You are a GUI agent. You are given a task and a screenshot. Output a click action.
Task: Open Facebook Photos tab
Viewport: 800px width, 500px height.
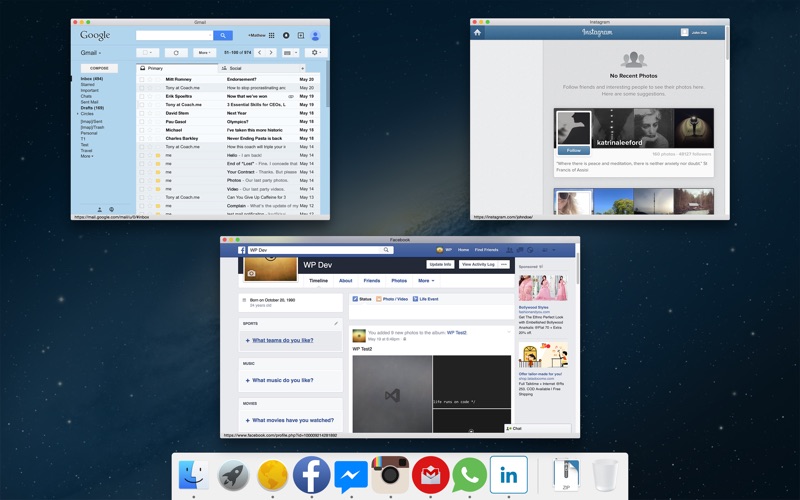399,281
